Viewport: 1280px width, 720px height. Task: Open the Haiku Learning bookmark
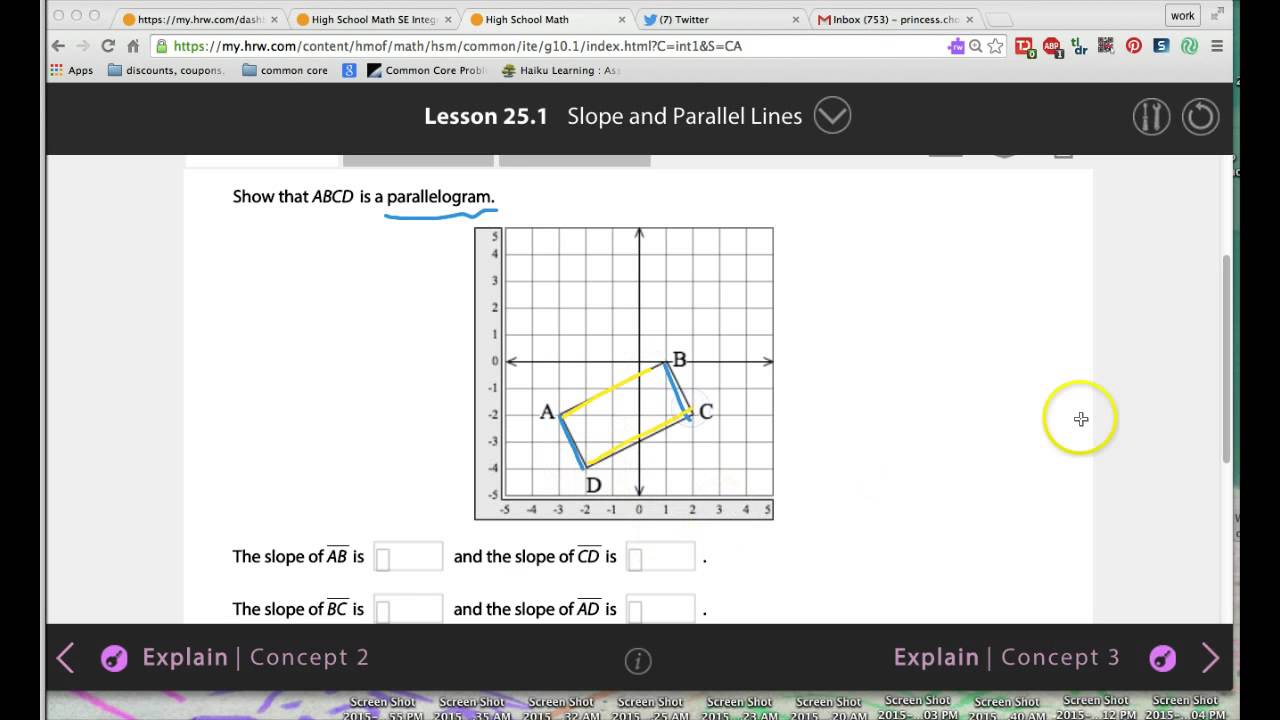[x=562, y=70]
